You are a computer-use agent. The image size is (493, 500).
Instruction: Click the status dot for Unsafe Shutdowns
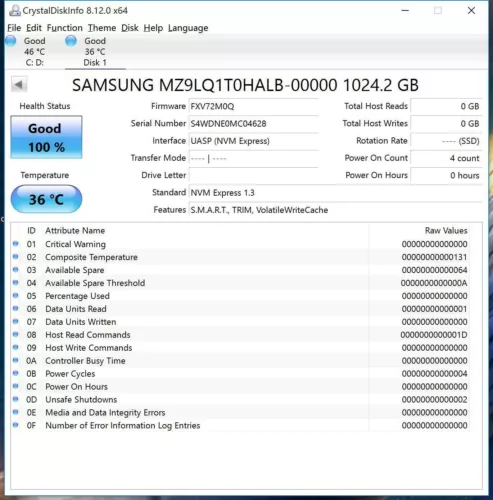[x=15, y=399]
